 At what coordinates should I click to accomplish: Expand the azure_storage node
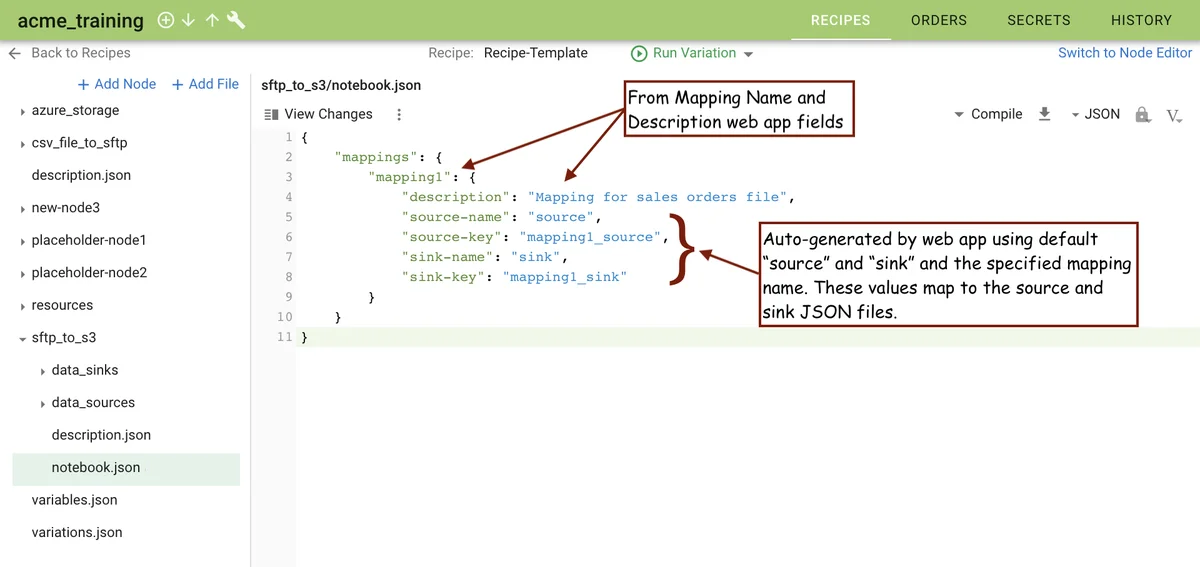[x=23, y=111]
